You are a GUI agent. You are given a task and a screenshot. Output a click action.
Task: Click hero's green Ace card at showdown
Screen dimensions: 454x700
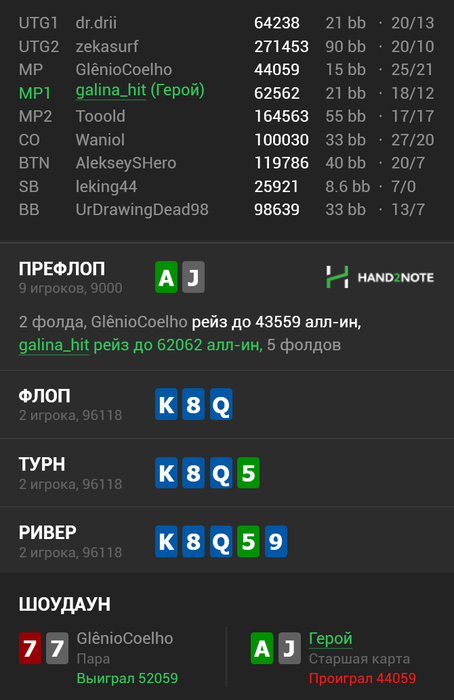click(262, 648)
